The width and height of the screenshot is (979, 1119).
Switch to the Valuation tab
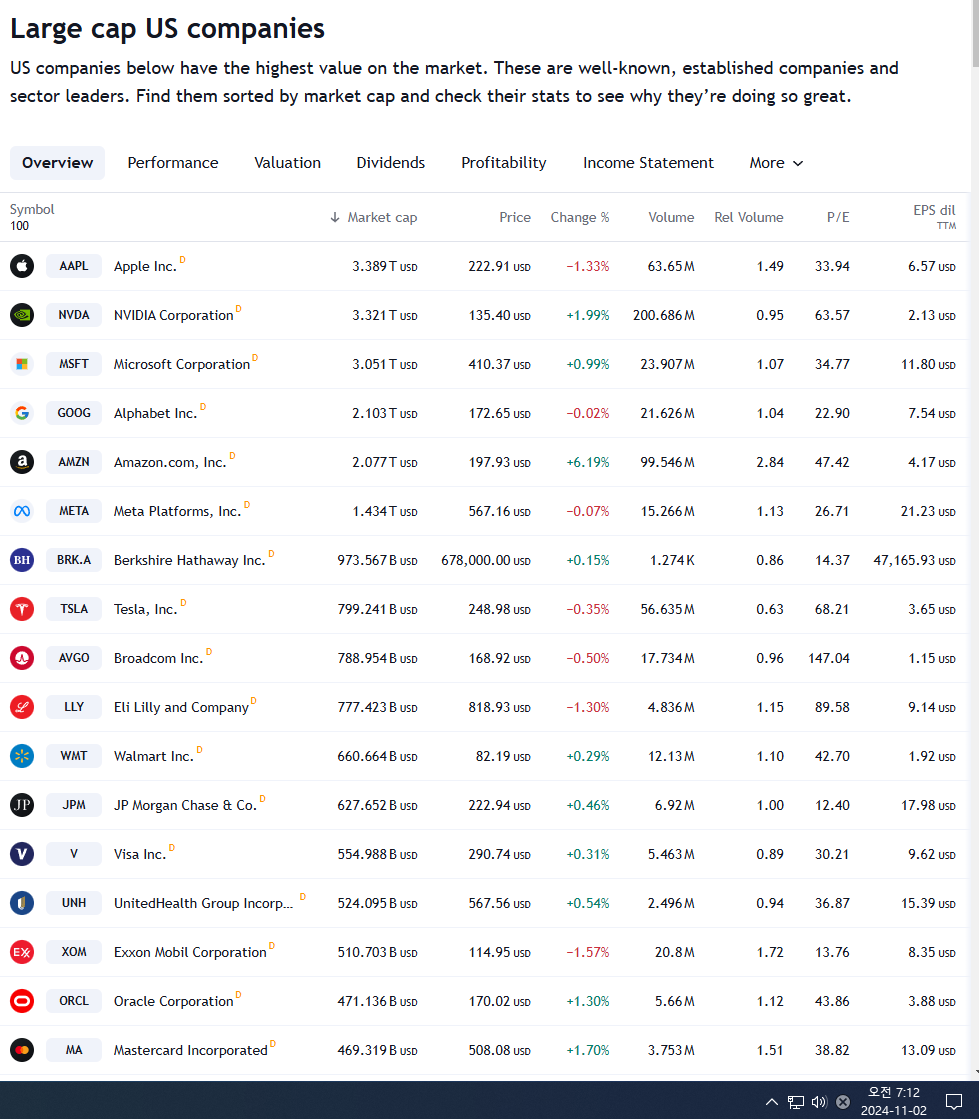pos(288,163)
